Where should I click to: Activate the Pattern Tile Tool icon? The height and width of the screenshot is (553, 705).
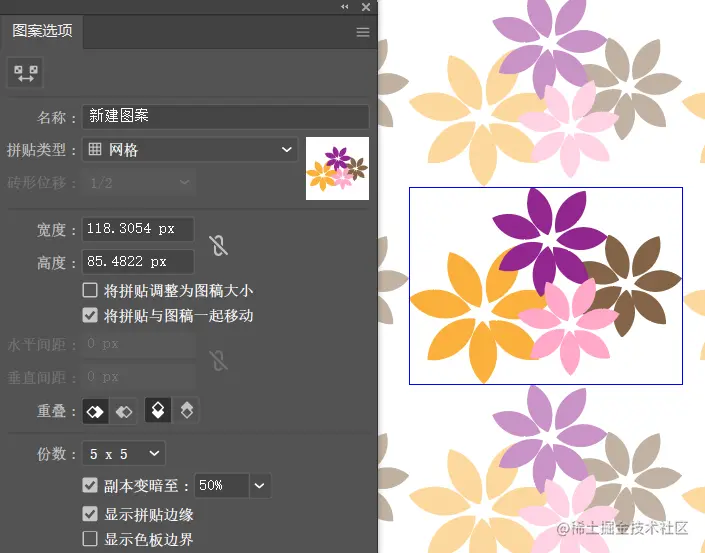(x=25, y=72)
